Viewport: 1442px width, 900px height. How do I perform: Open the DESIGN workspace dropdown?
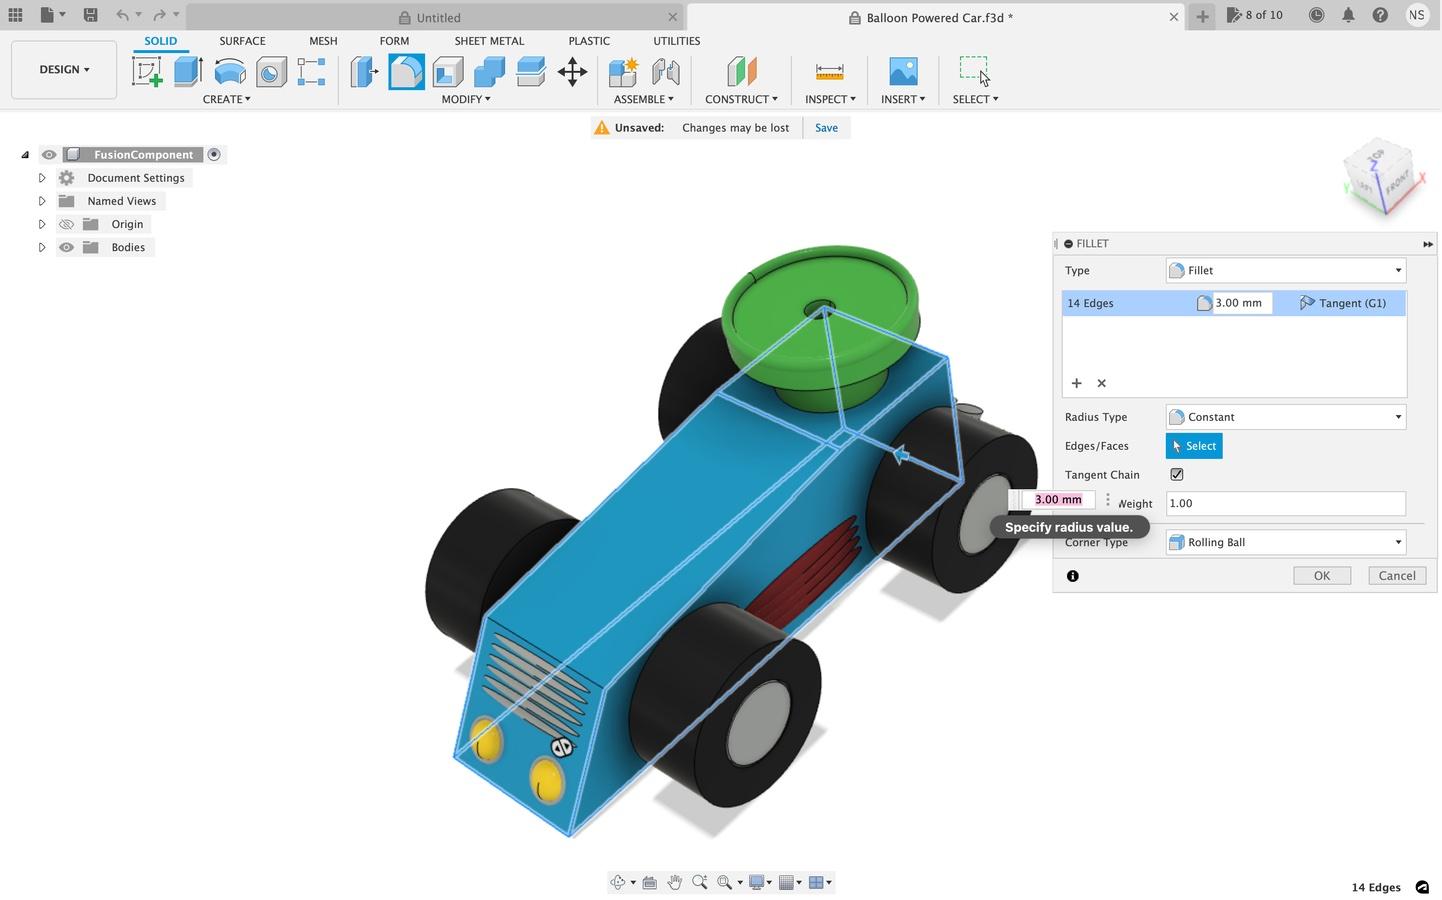point(64,70)
